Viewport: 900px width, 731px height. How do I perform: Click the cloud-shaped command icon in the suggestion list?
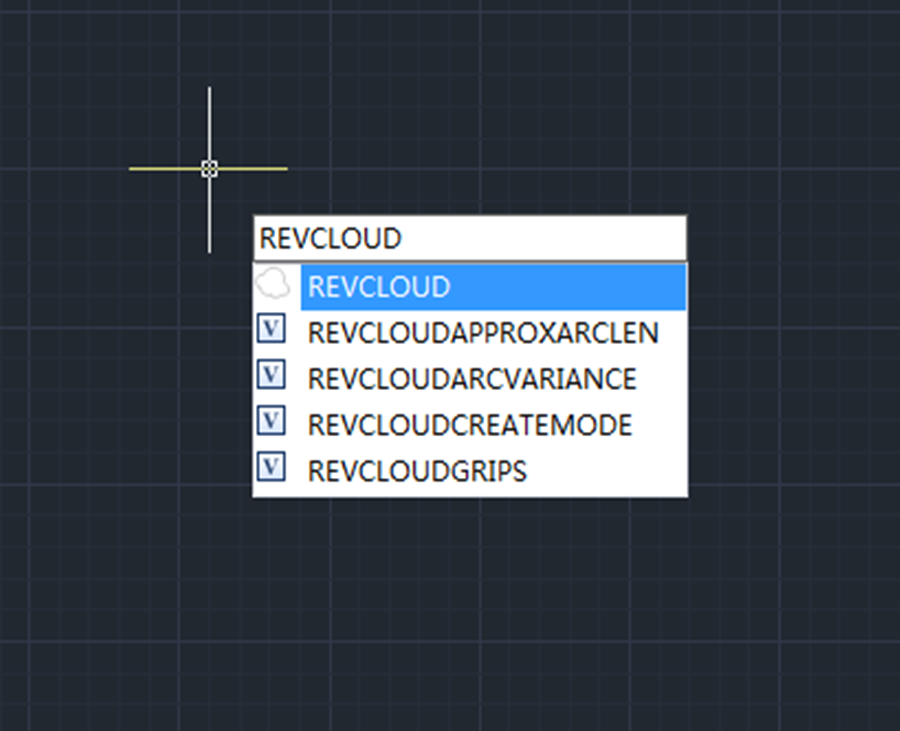[272, 284]
